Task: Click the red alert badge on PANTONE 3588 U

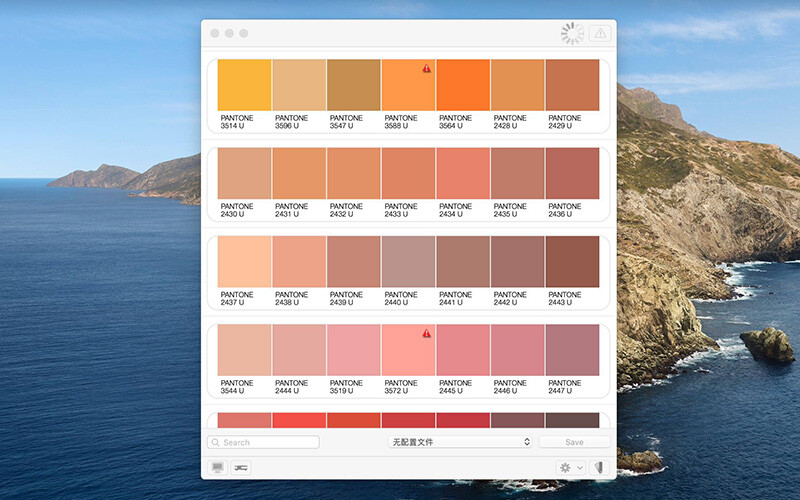Action: click(x=427, y=68)
